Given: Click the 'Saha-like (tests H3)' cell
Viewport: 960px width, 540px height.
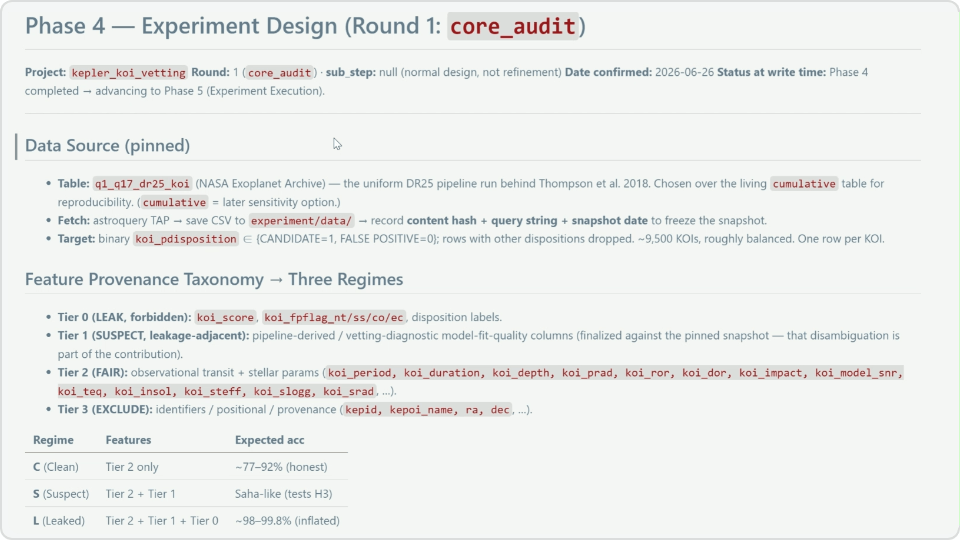Looking at the screenshot, I should coord(283,493).
